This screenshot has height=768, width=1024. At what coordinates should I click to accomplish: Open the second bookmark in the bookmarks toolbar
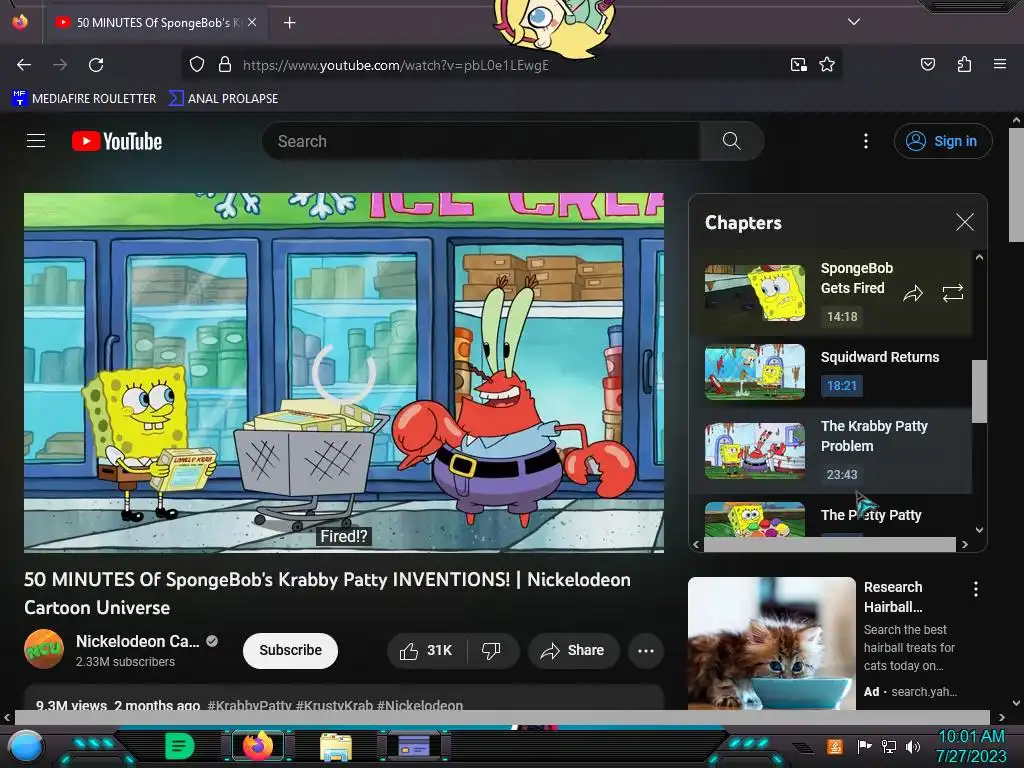point(223,99)
